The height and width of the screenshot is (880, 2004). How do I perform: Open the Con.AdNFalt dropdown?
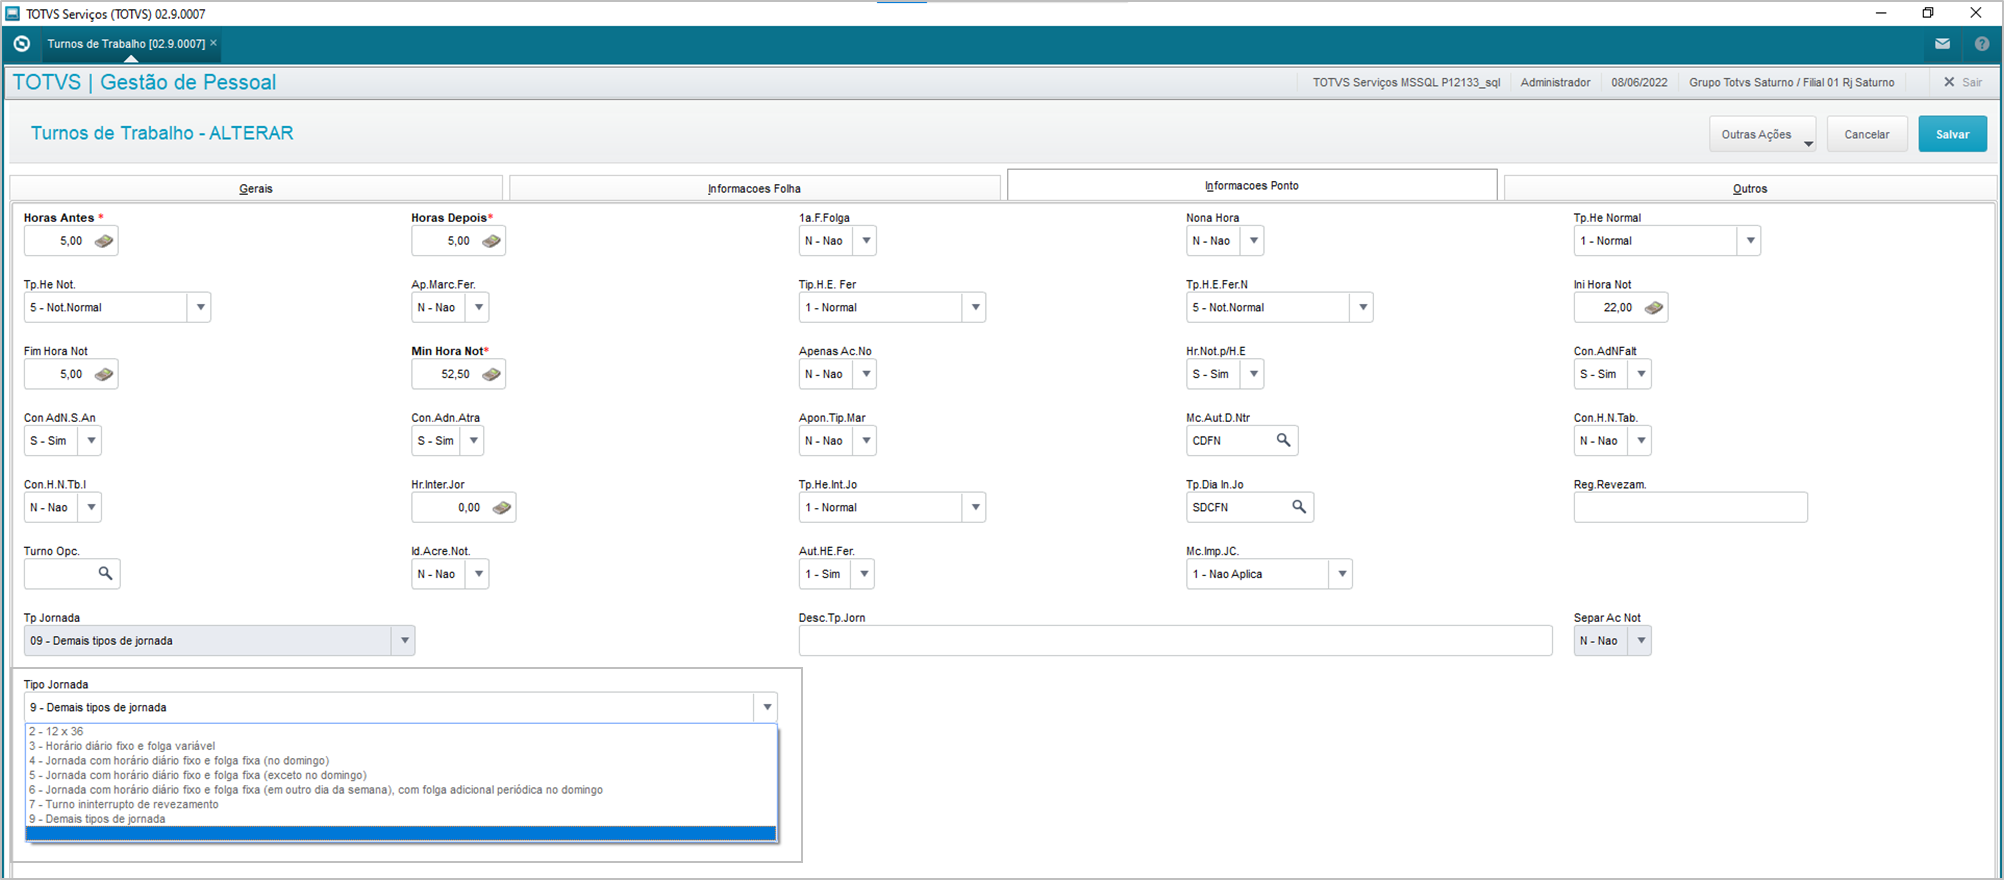(1640, 374)
